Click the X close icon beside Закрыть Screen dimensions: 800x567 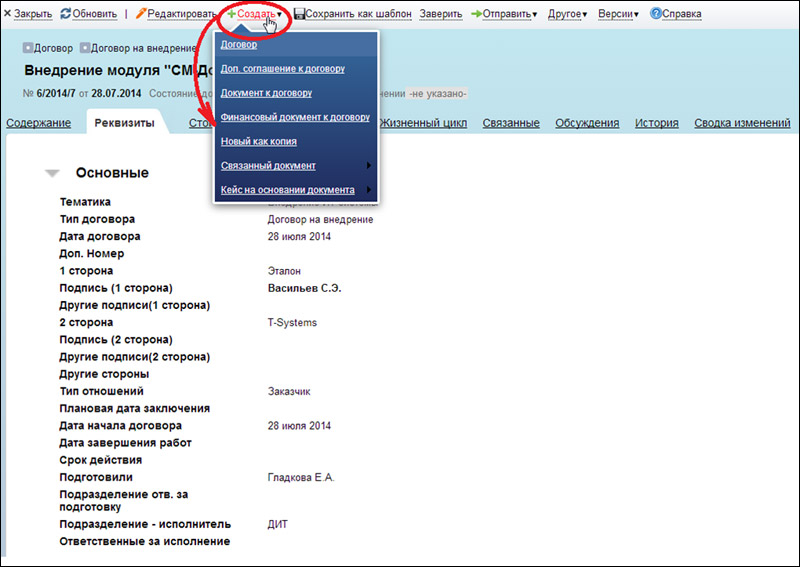pos(7,14)
